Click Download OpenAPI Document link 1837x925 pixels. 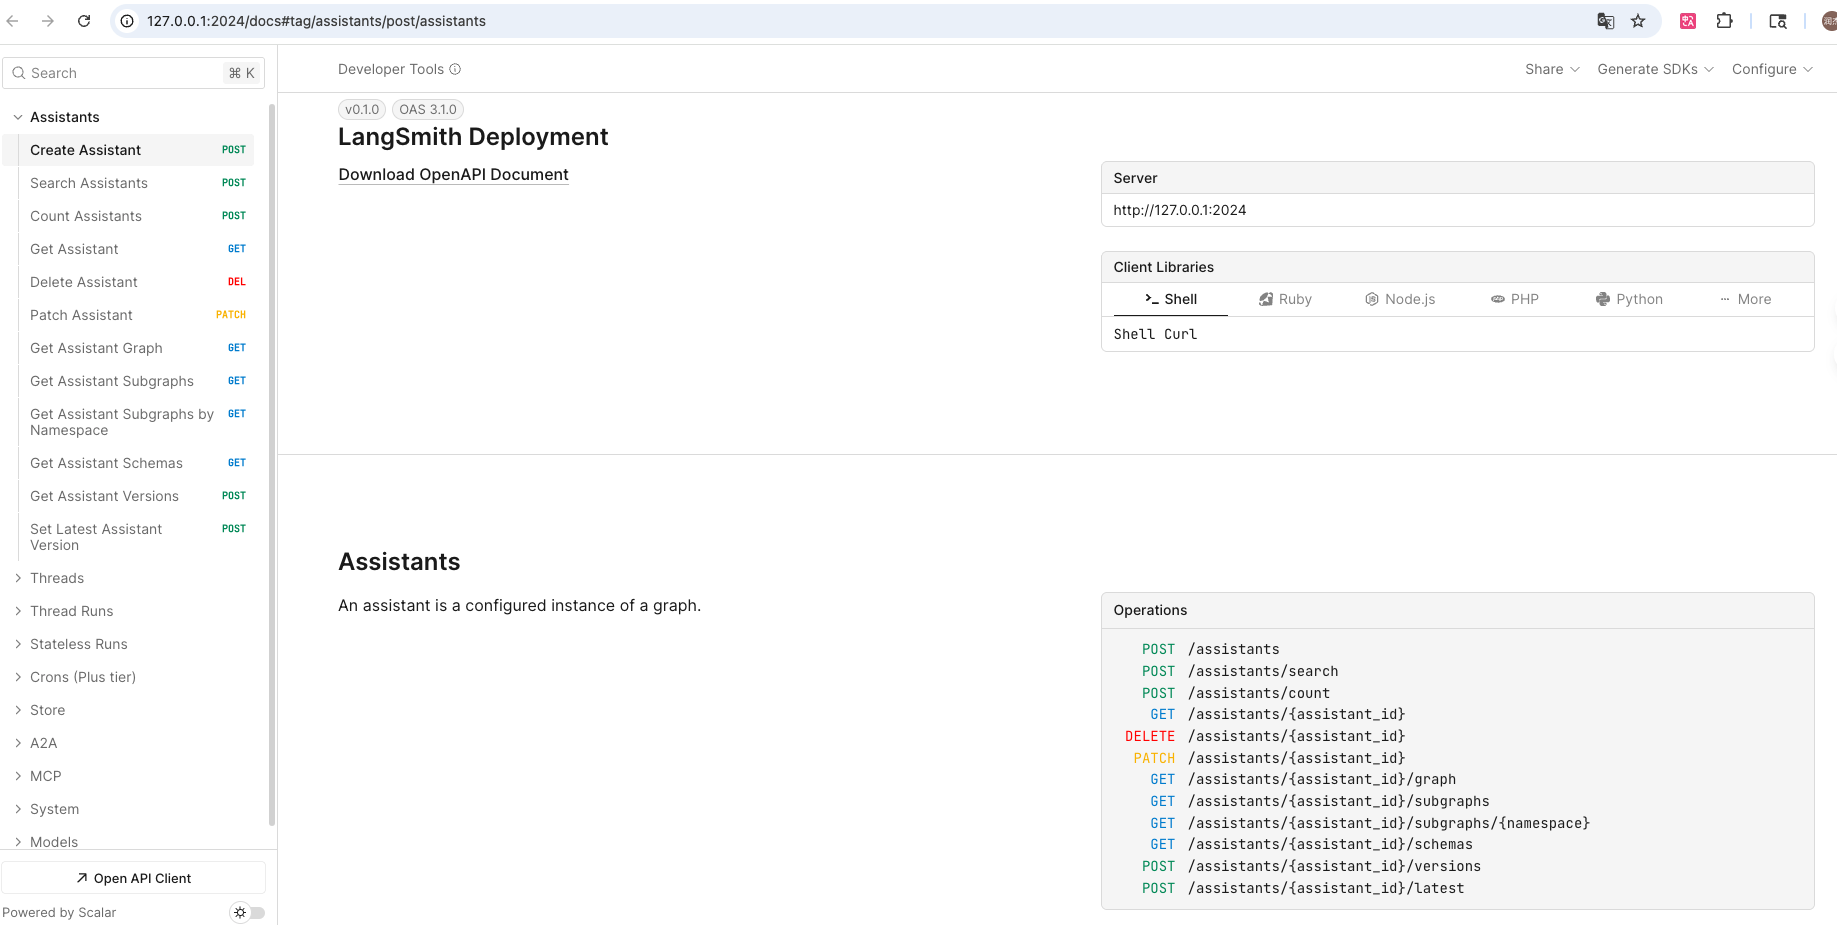(453, 175)
